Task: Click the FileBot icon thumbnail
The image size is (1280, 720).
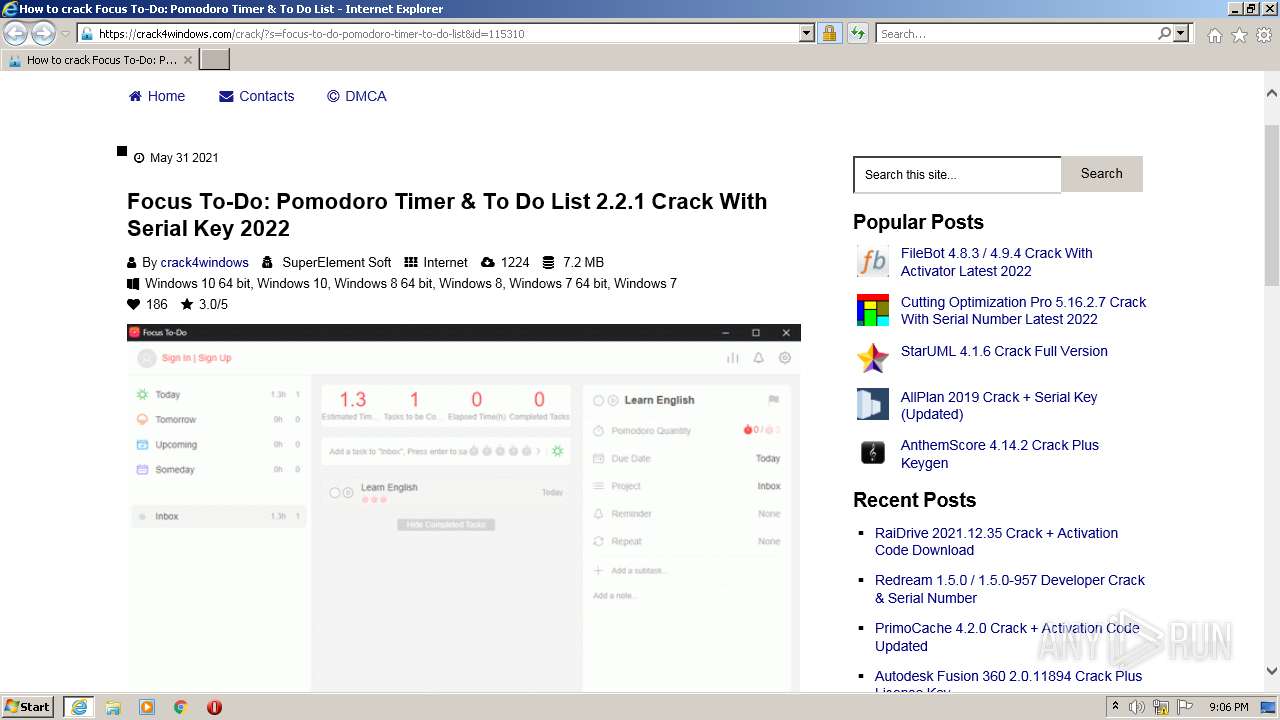Action: [873, 262]
